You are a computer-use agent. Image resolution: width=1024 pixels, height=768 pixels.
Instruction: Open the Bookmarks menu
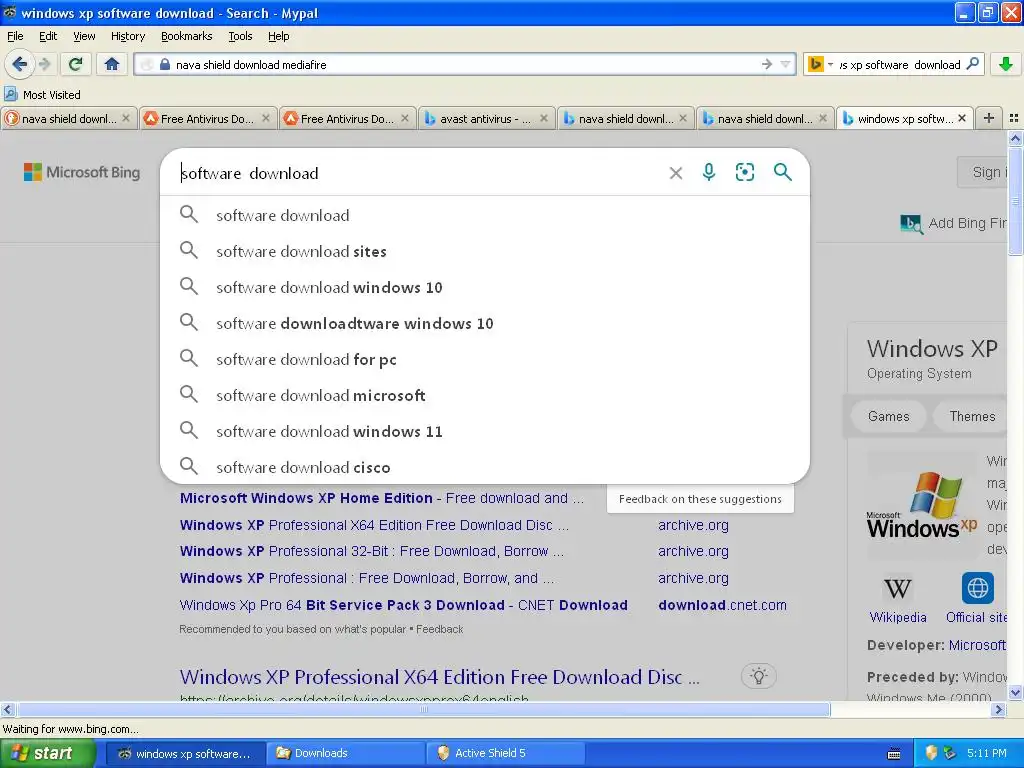click(186, 36)
